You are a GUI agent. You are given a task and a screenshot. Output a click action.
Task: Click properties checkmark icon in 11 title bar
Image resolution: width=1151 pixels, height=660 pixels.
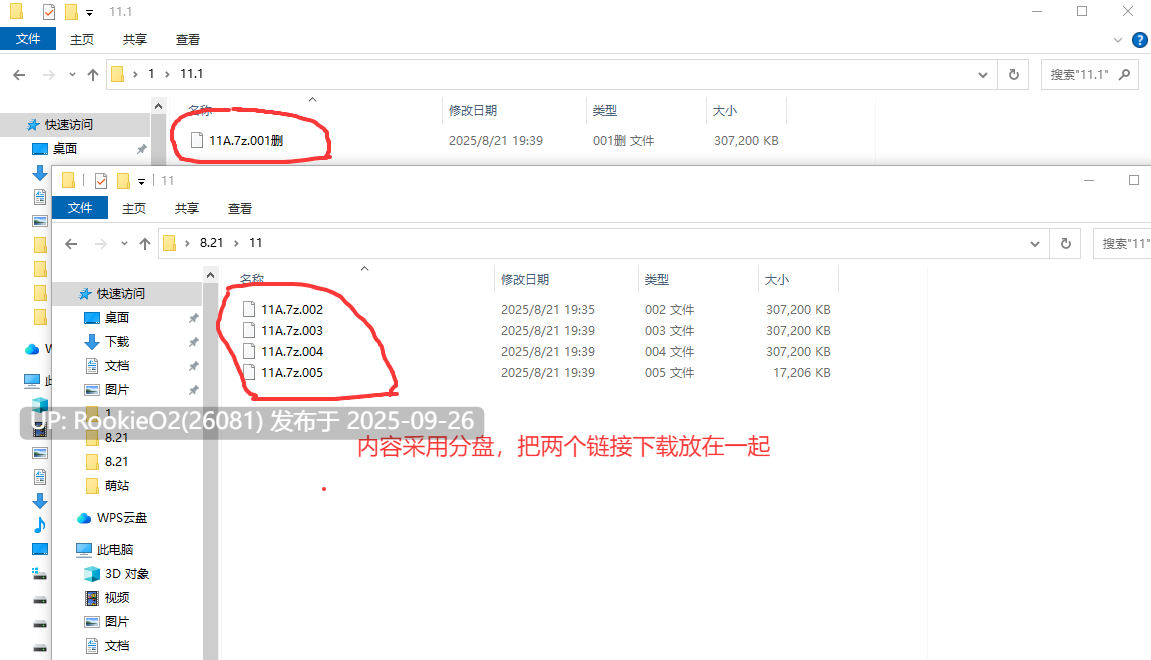pyautogui.click(x=101, y=181)
